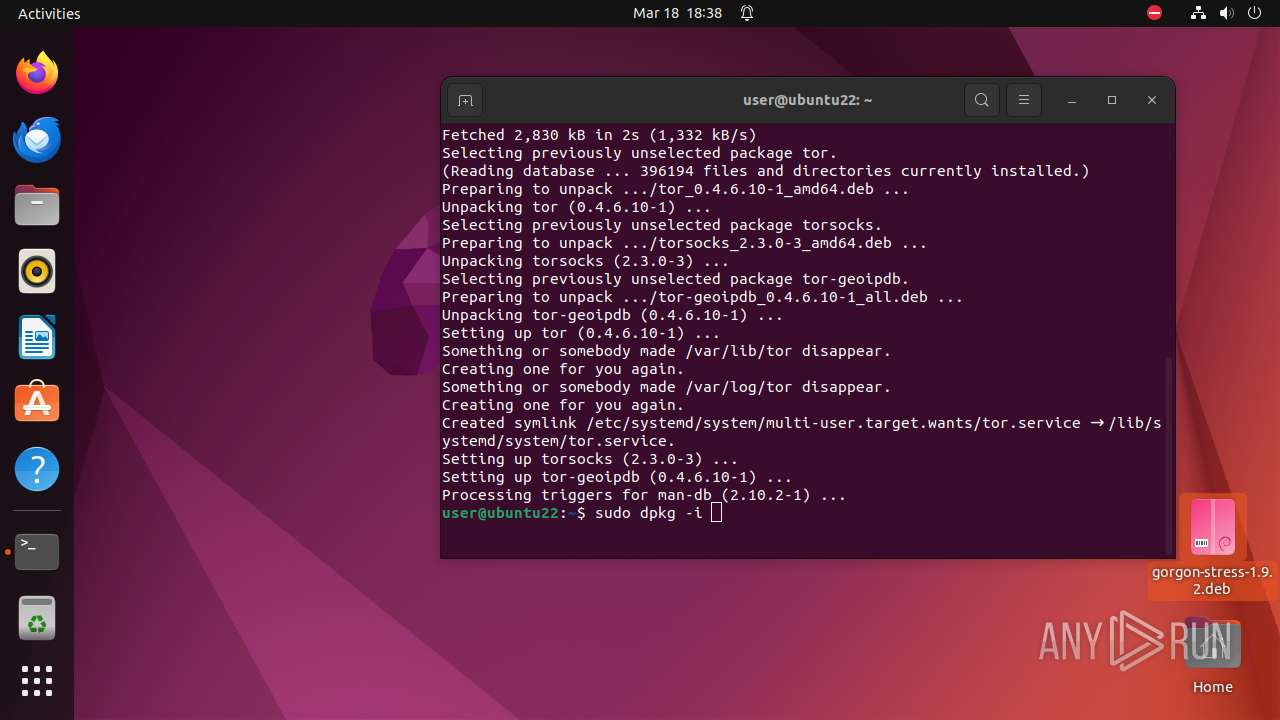Open the Files manager in dock

(37, 205)
